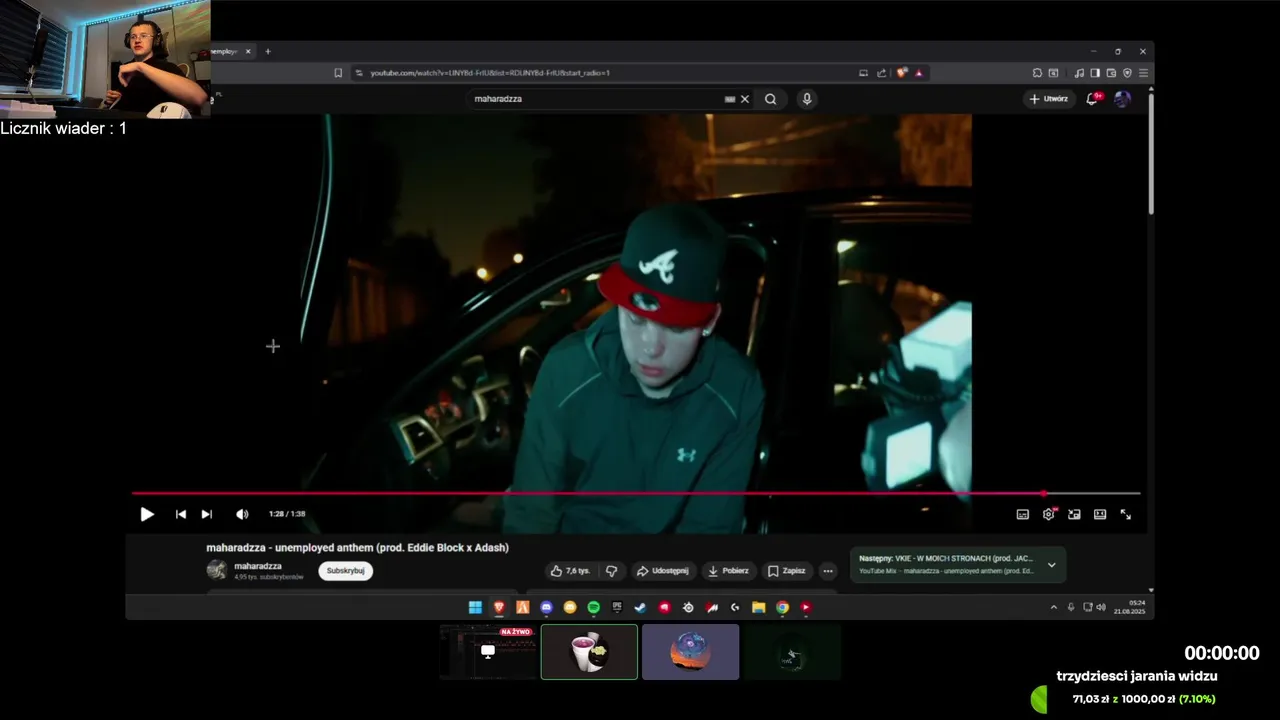Viewport: 1280px width, 720px height.
Task: Click the red video progress bar
Action: click(636, 493)
